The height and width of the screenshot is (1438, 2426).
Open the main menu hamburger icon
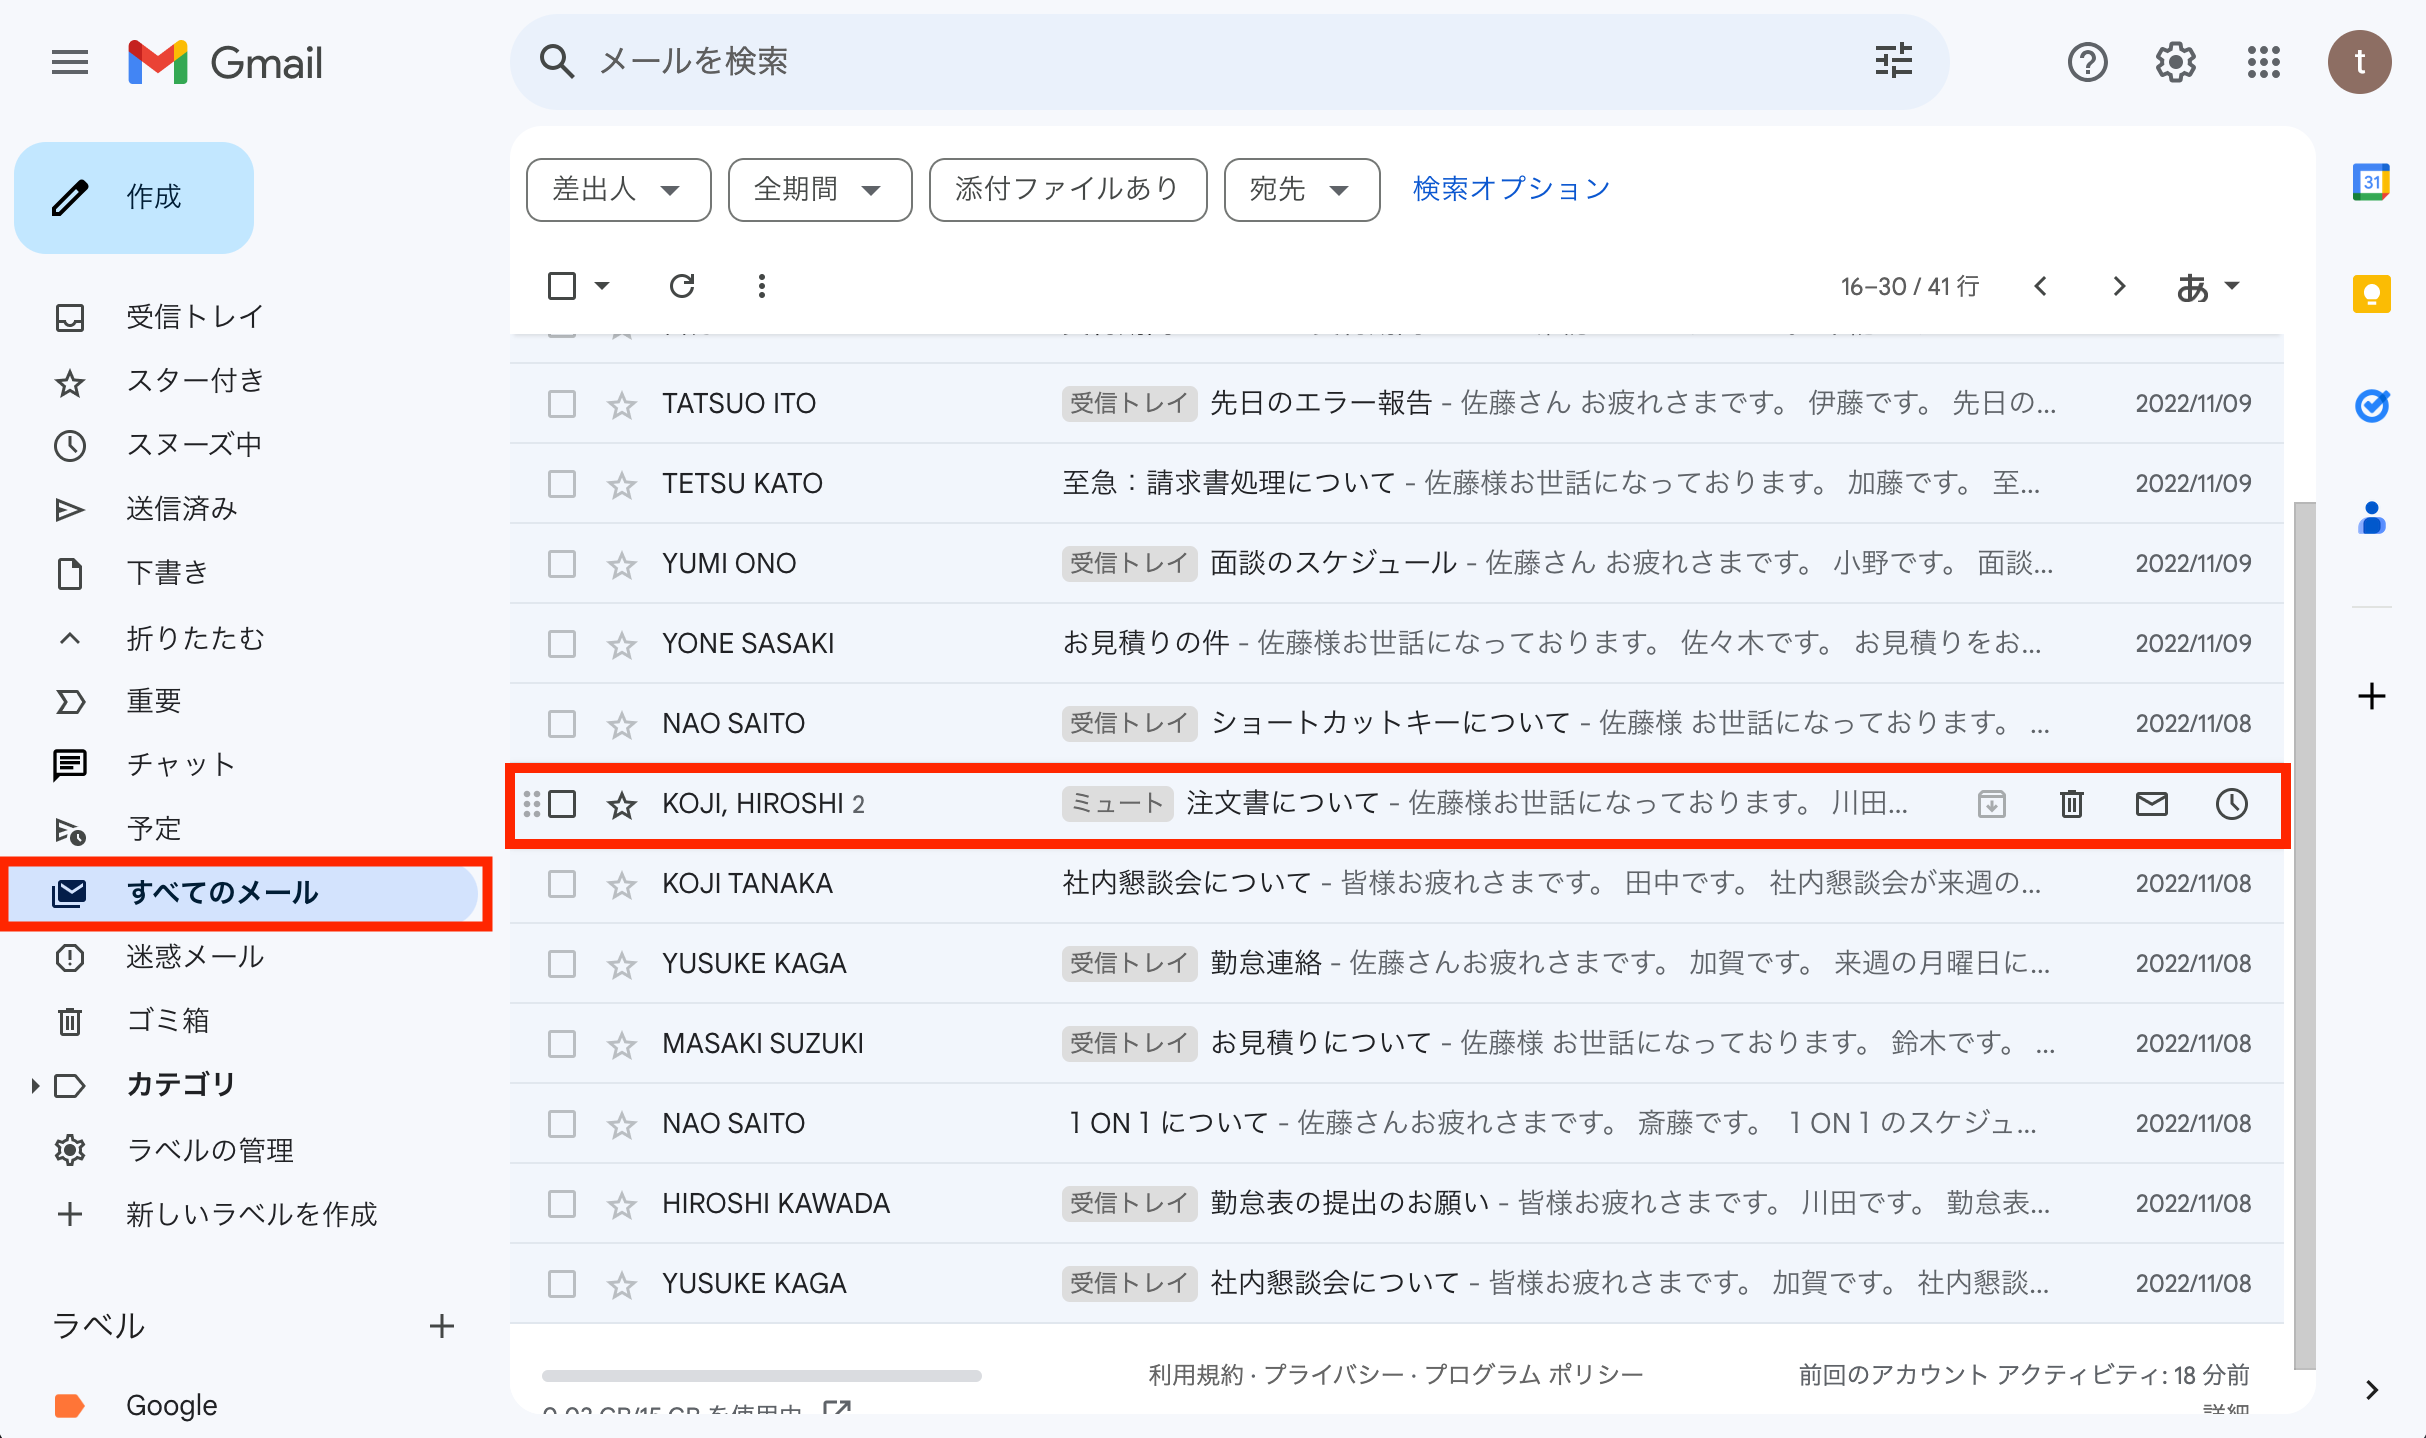coord(70,63)
